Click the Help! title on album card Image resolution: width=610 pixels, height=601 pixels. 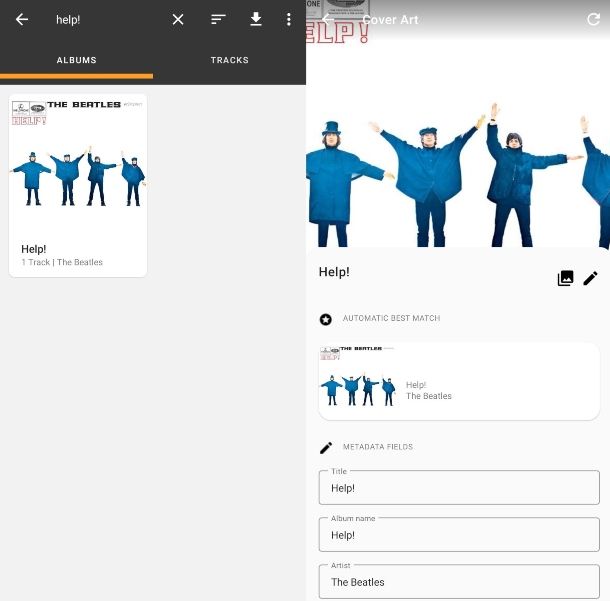click(34, 249)
